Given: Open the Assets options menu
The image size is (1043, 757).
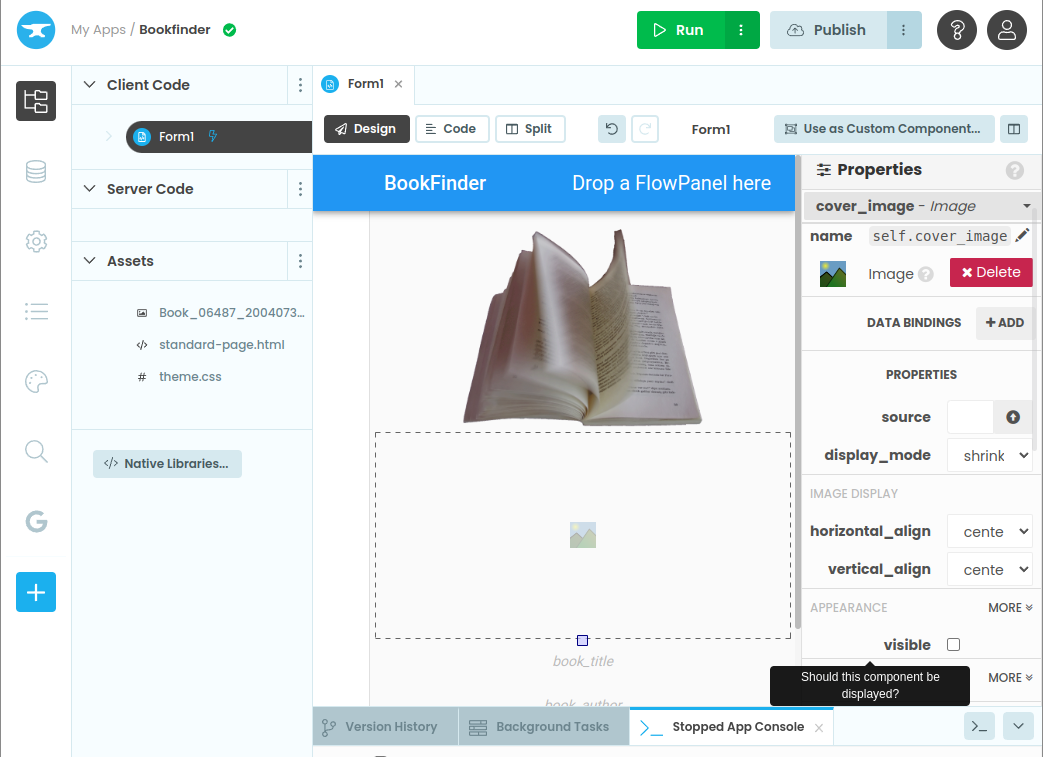Looking at the screenshot, I should (x=300, y=260).
